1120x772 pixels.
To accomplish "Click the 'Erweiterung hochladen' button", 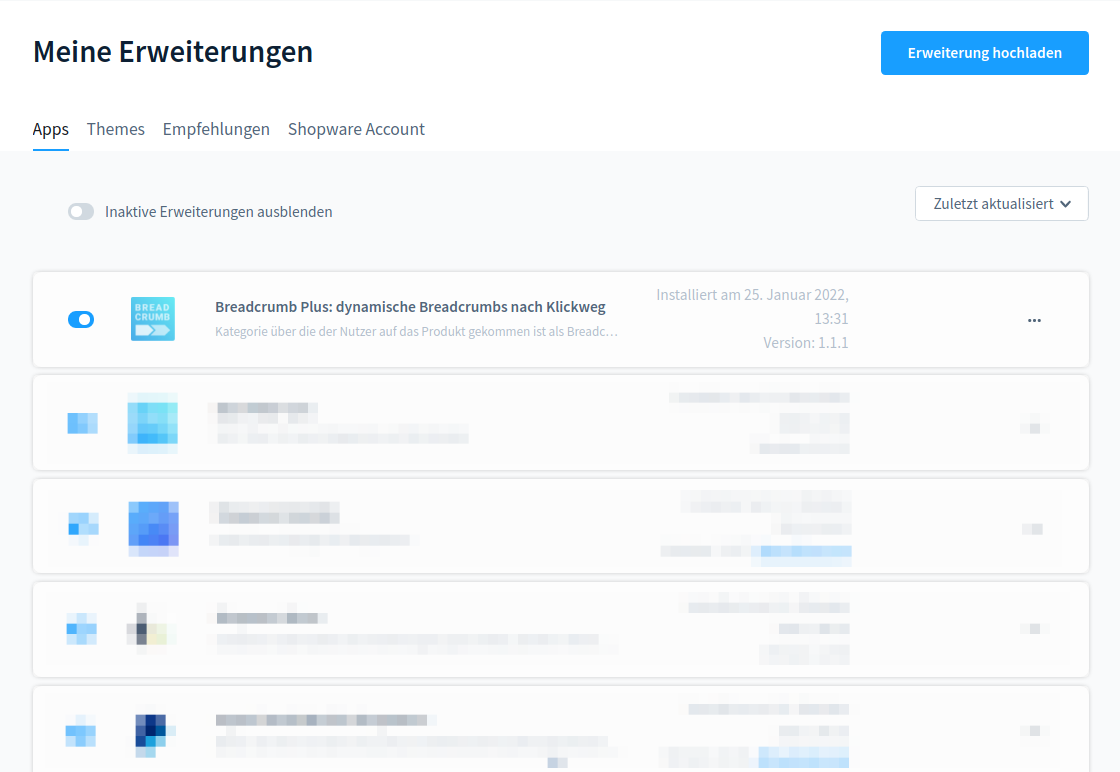I will click(x=984, y=53).
